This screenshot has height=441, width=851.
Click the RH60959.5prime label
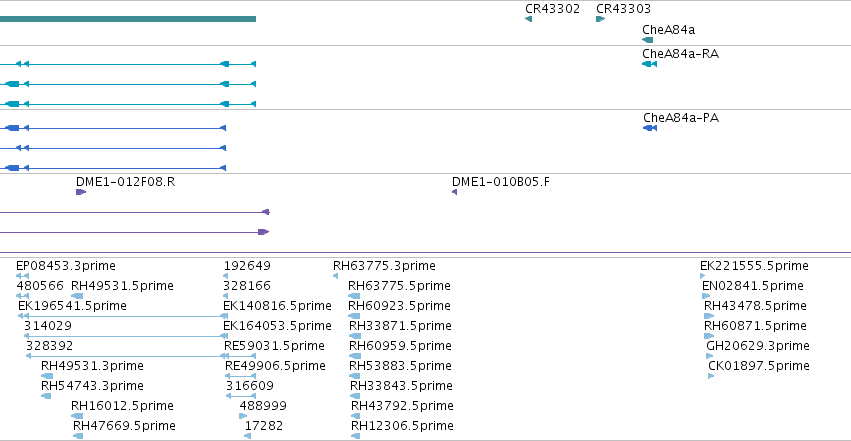click(401, 346)
